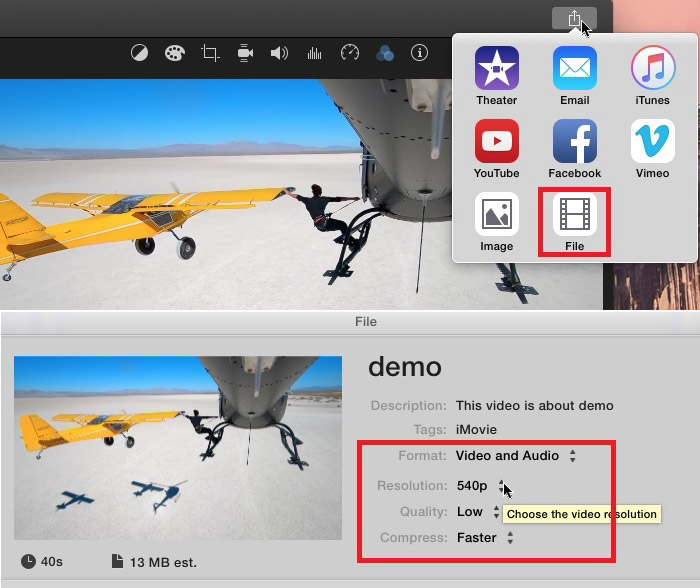This screenshot has height=588, width=700.
Task: Share the movie via Email
Action: pos(575,75)
